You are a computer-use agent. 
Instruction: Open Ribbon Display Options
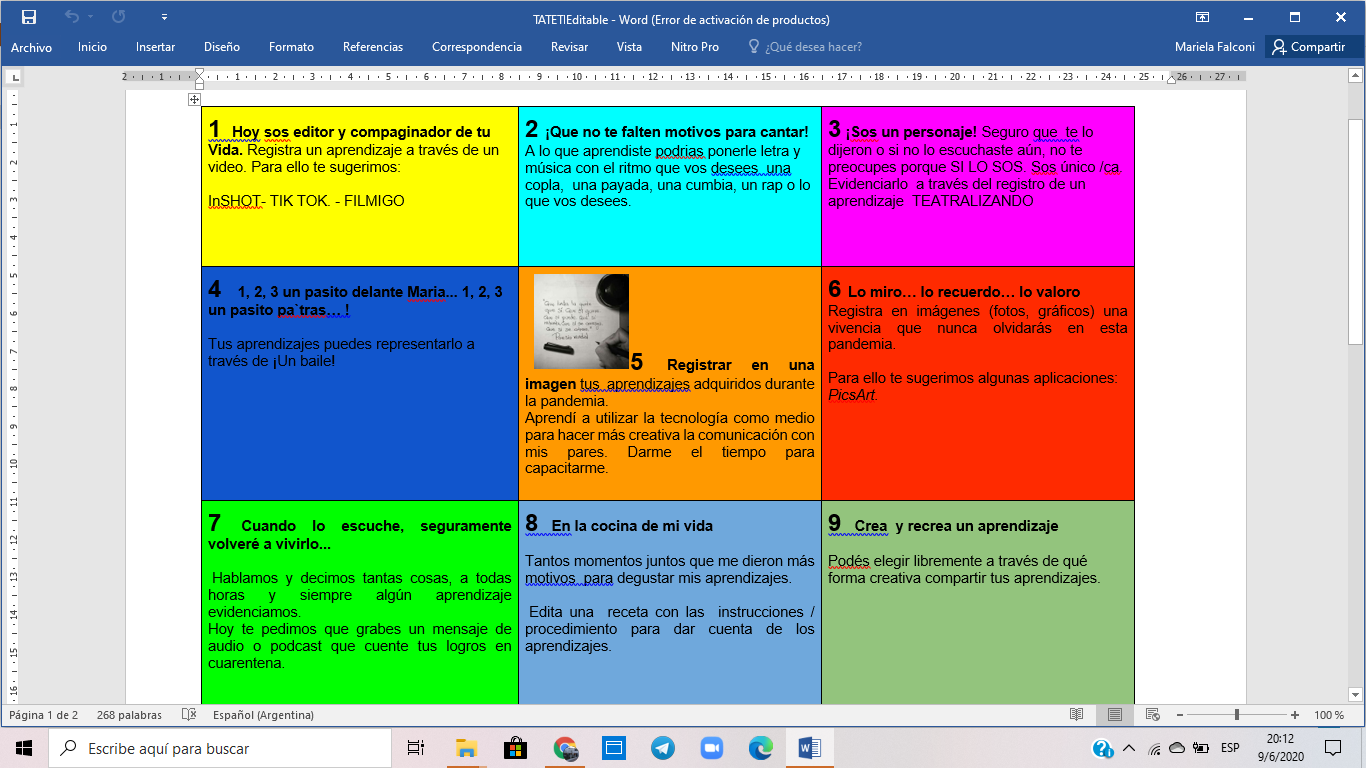point(1202,17)
